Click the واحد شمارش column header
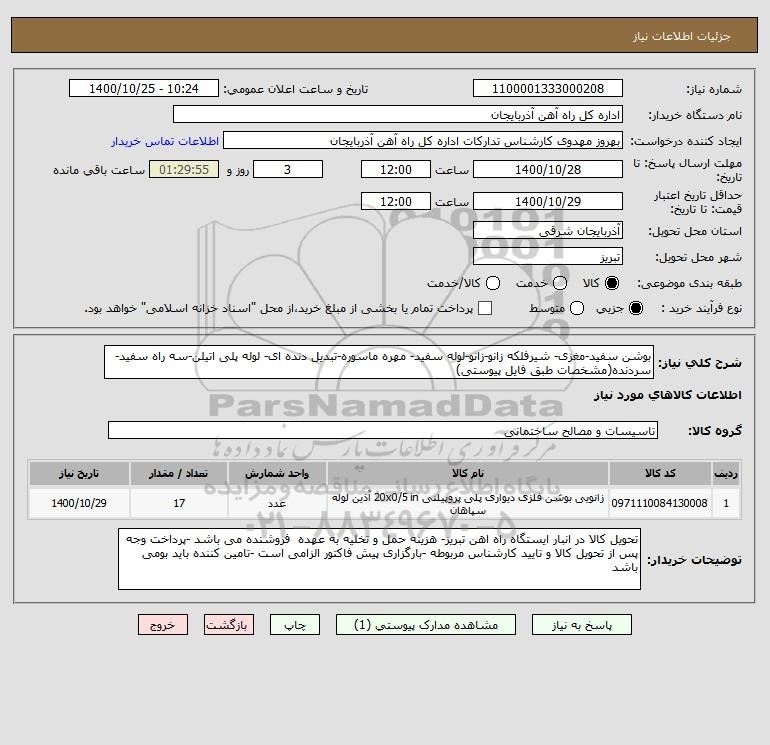770x745 pixels. (277, 473)
